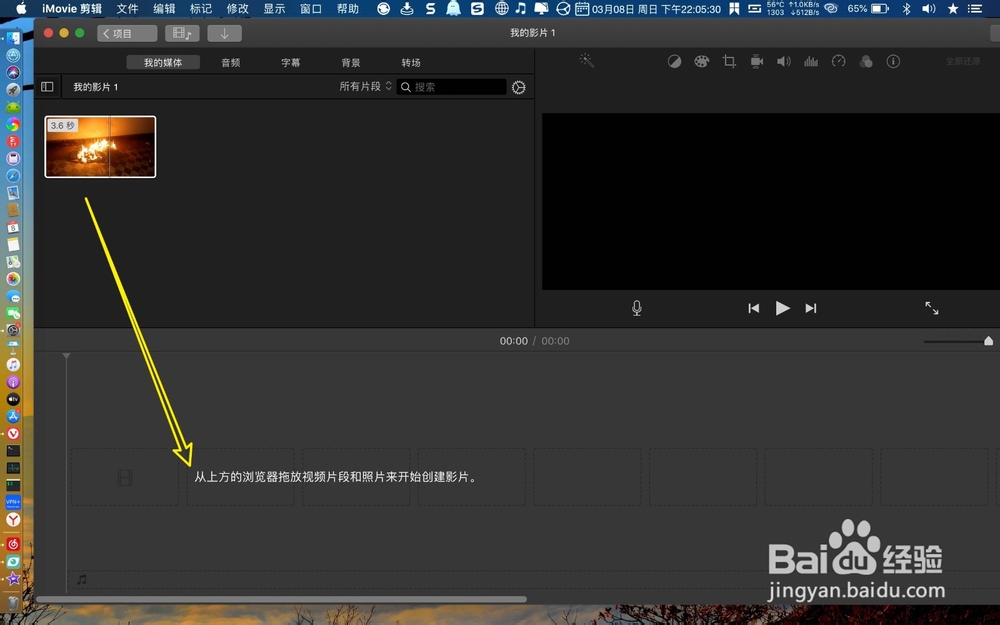This screenshot has height=625, width=1000.
Task: Click the import media down-arrow button
Action: [x=224, y=33]
